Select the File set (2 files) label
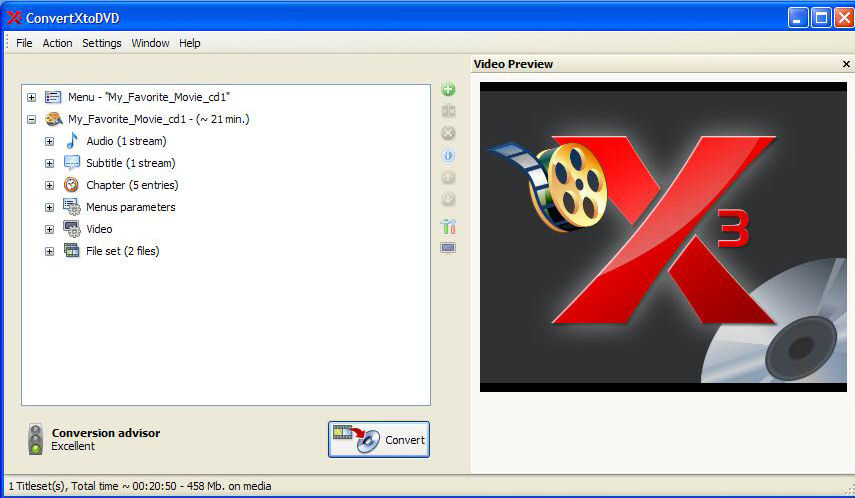 (x=123, y=251)
